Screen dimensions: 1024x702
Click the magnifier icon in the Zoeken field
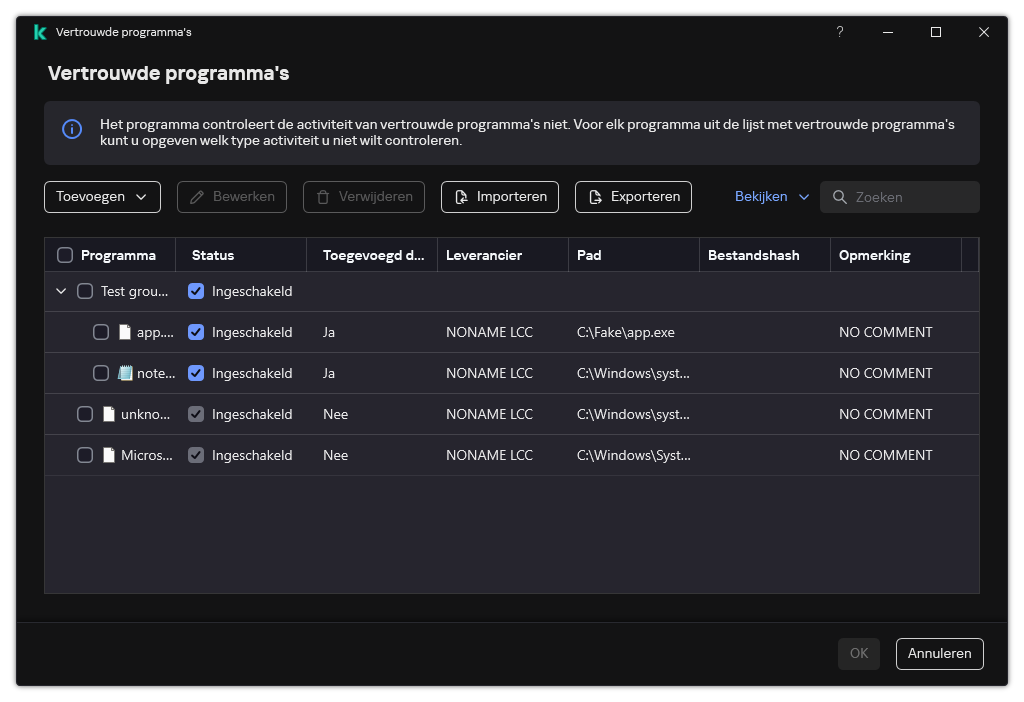840,196
